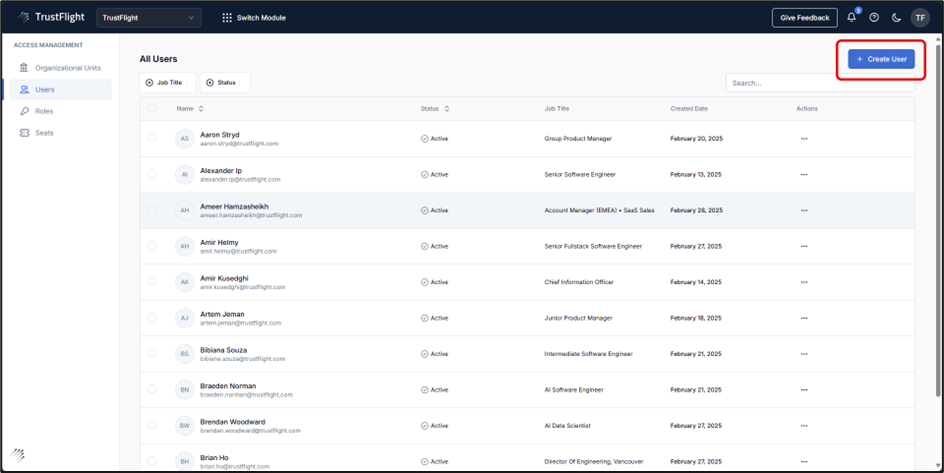Open actions menu for Amir Helmy
Screen dimensions: 944x473
pos(804,246)
